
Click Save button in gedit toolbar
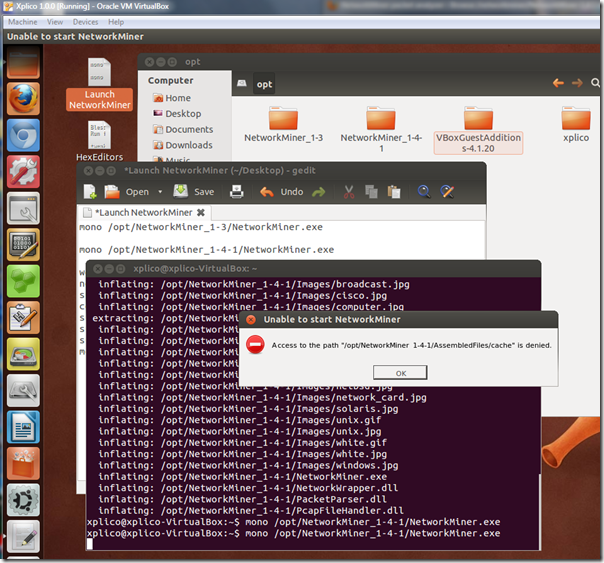tap(193, 191)
